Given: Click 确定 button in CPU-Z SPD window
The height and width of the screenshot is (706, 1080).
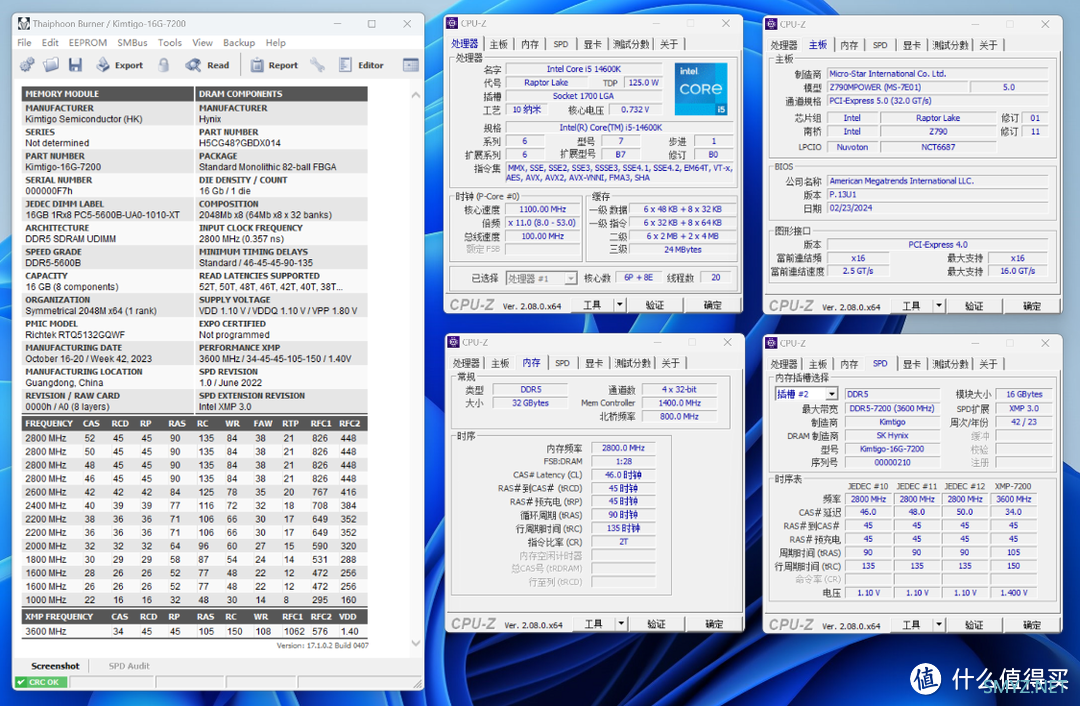Looking at the screenshot, I should click(1032, 624).
